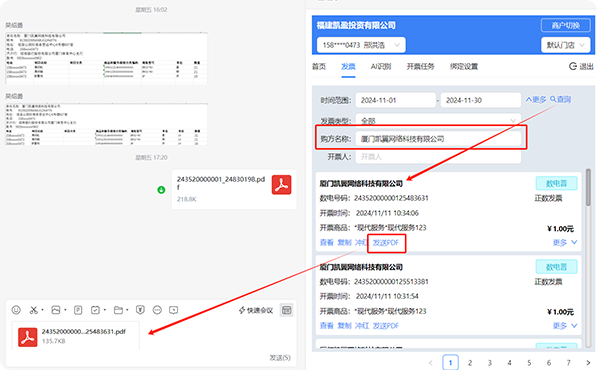This screenshot has height=370, width=597.
Task: Go to page 7 in pagination
Action: [x=568, y=363]
